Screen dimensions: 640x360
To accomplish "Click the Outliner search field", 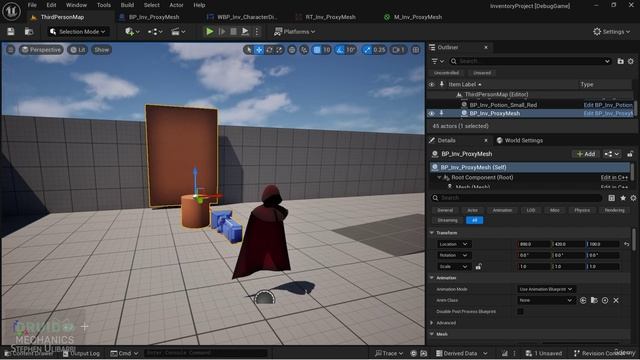I will (531, 61).
